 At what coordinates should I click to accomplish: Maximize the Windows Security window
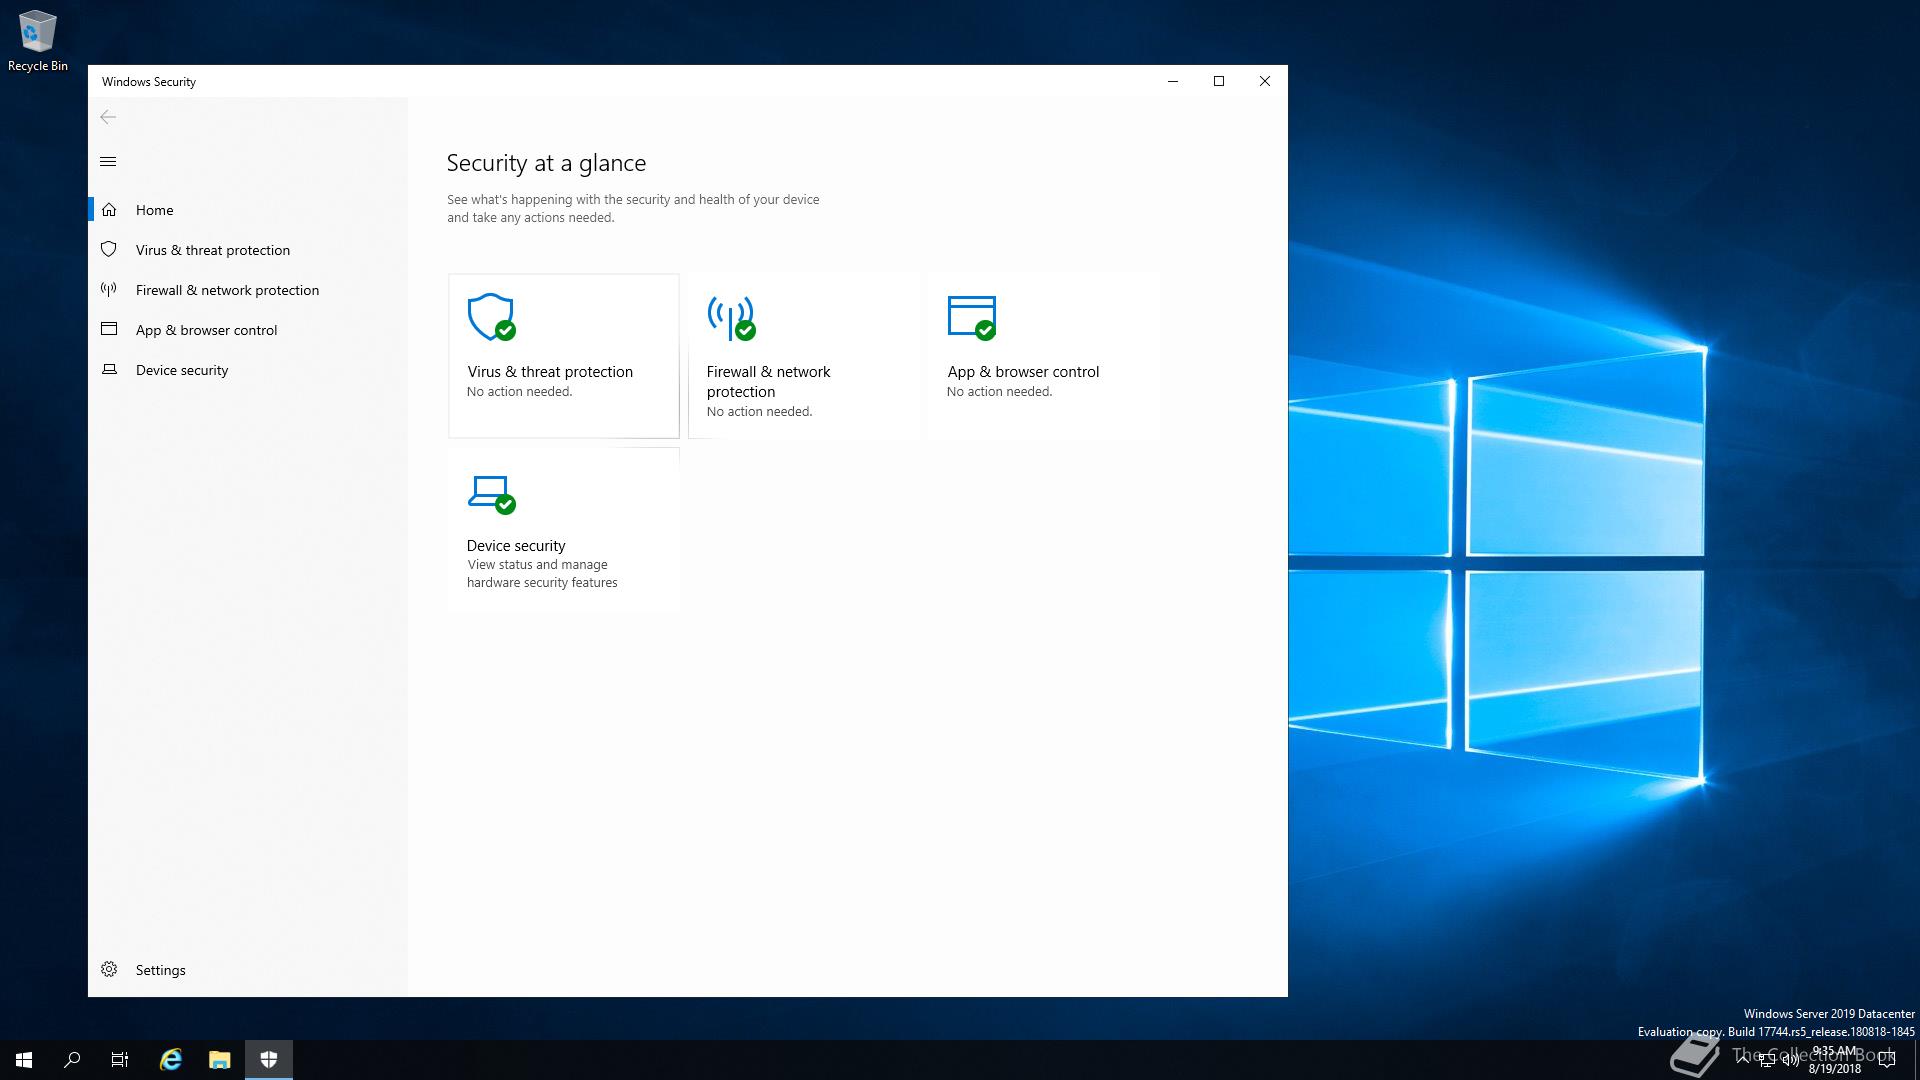[x=1219, y=81]
